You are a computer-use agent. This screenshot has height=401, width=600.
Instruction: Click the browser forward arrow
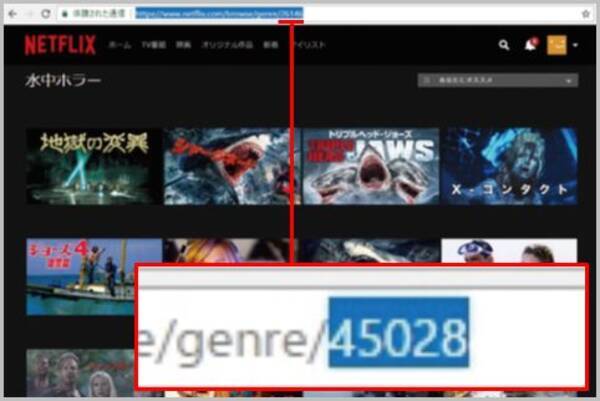29,14
